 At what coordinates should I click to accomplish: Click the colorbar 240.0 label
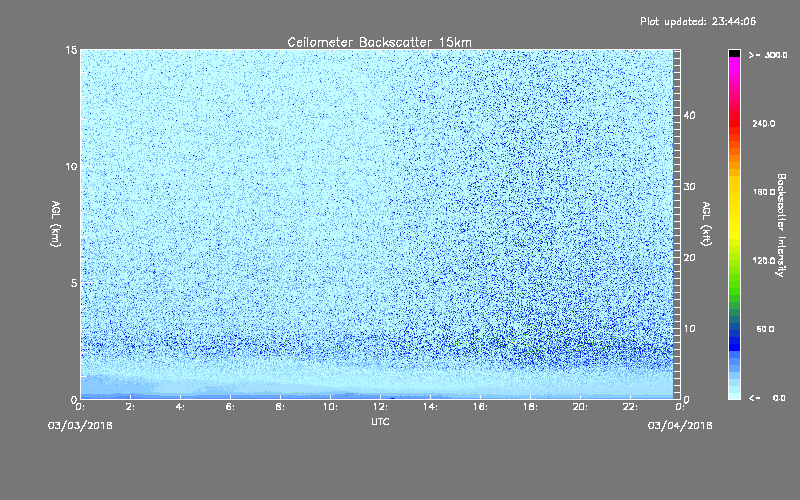point(764,124)
